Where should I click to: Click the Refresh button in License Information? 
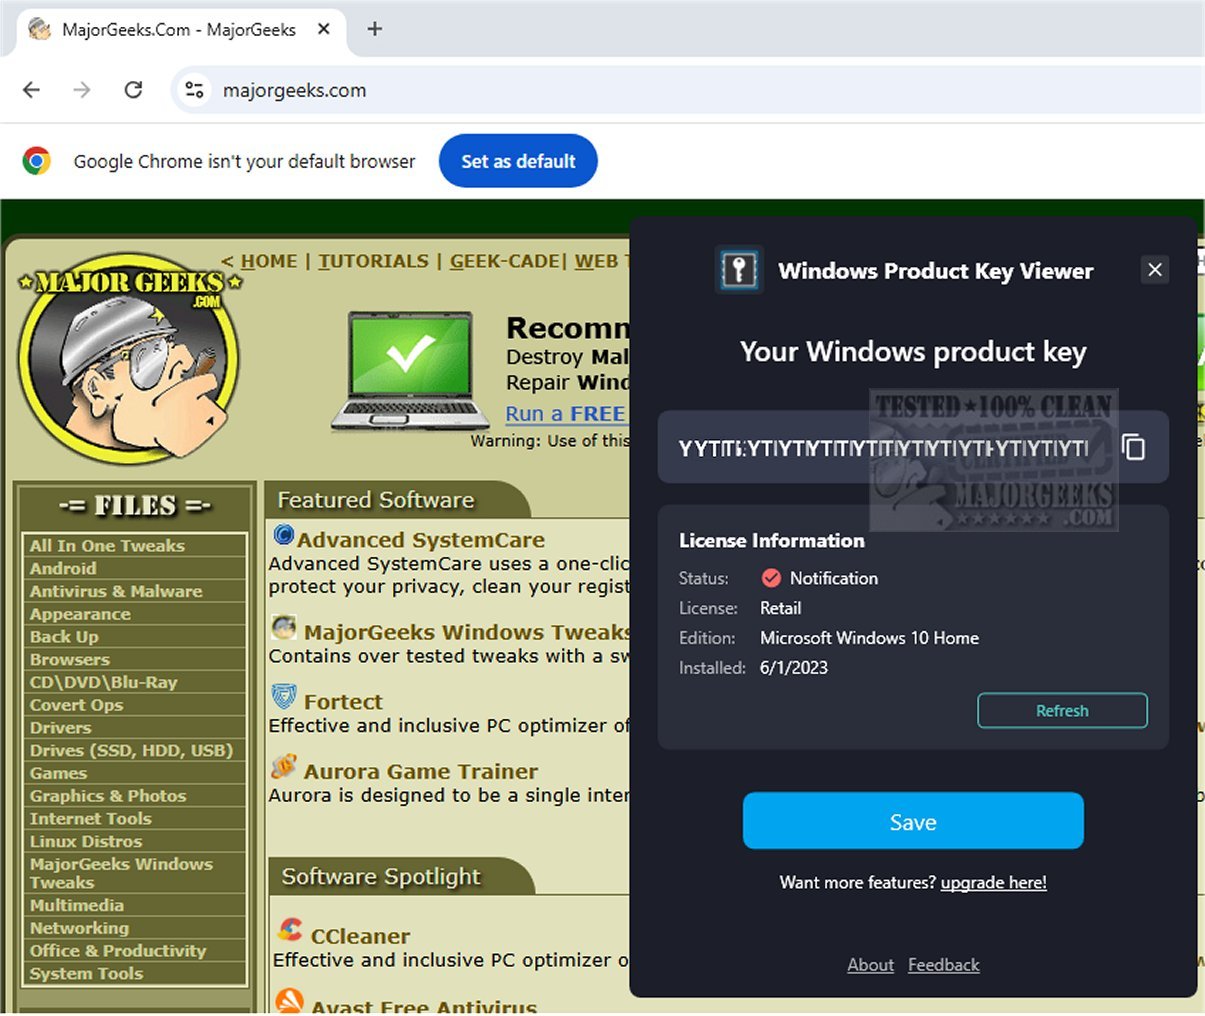pyautogui.click(x=1062, y=711)
